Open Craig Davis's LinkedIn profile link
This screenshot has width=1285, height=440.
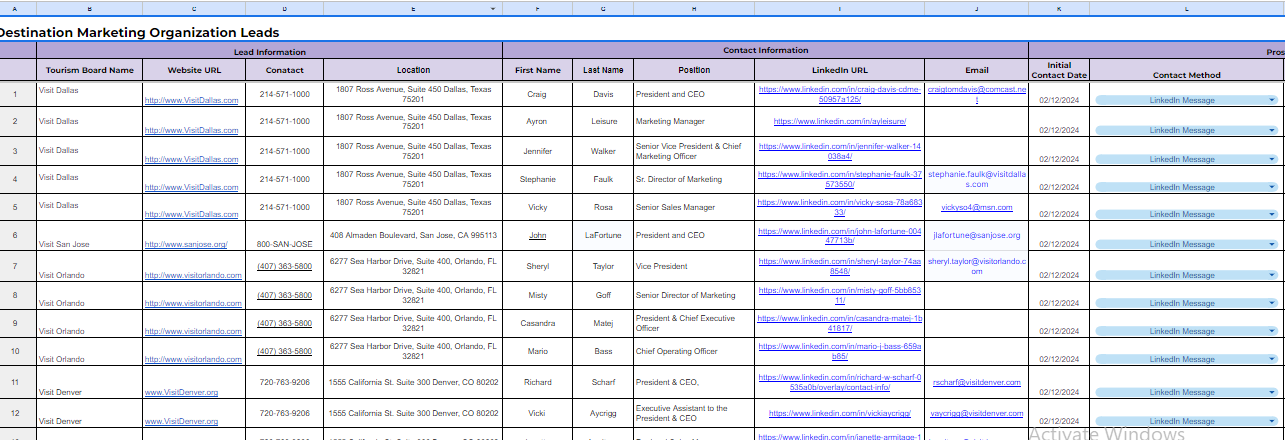coord(840,94)
